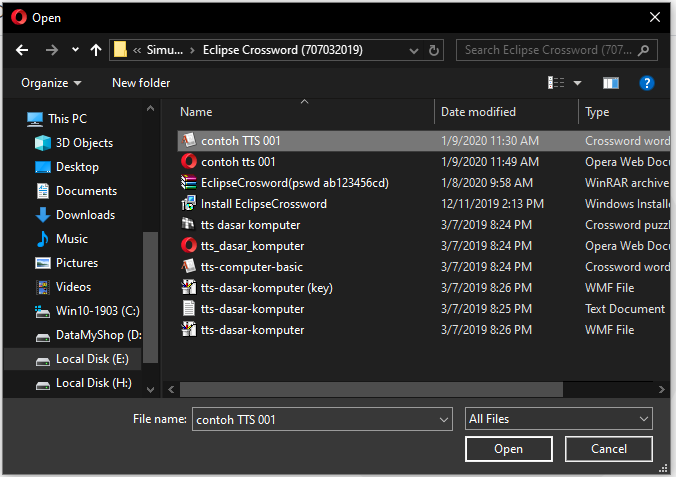Select tts-dasar-komputer Text Document
Image resolution: width=676 pixels, height=477 pixels.
click(423, 309)
